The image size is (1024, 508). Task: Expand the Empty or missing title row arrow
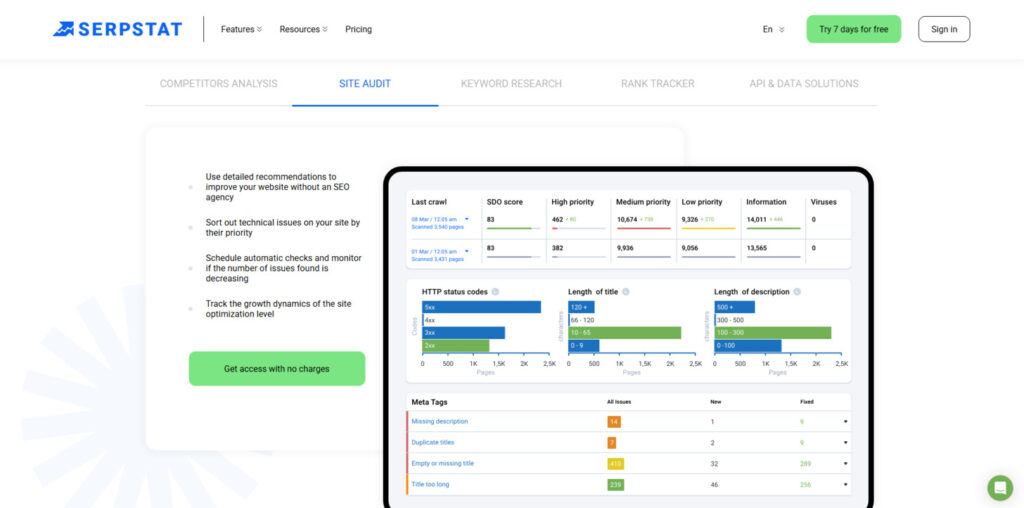pos(845,464)
